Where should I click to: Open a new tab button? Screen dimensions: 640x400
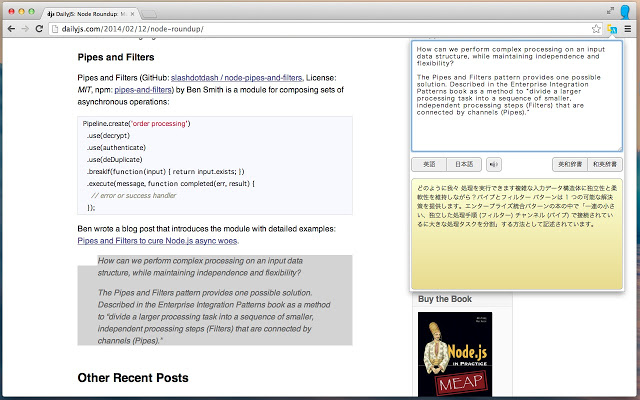tap(149, 15)
